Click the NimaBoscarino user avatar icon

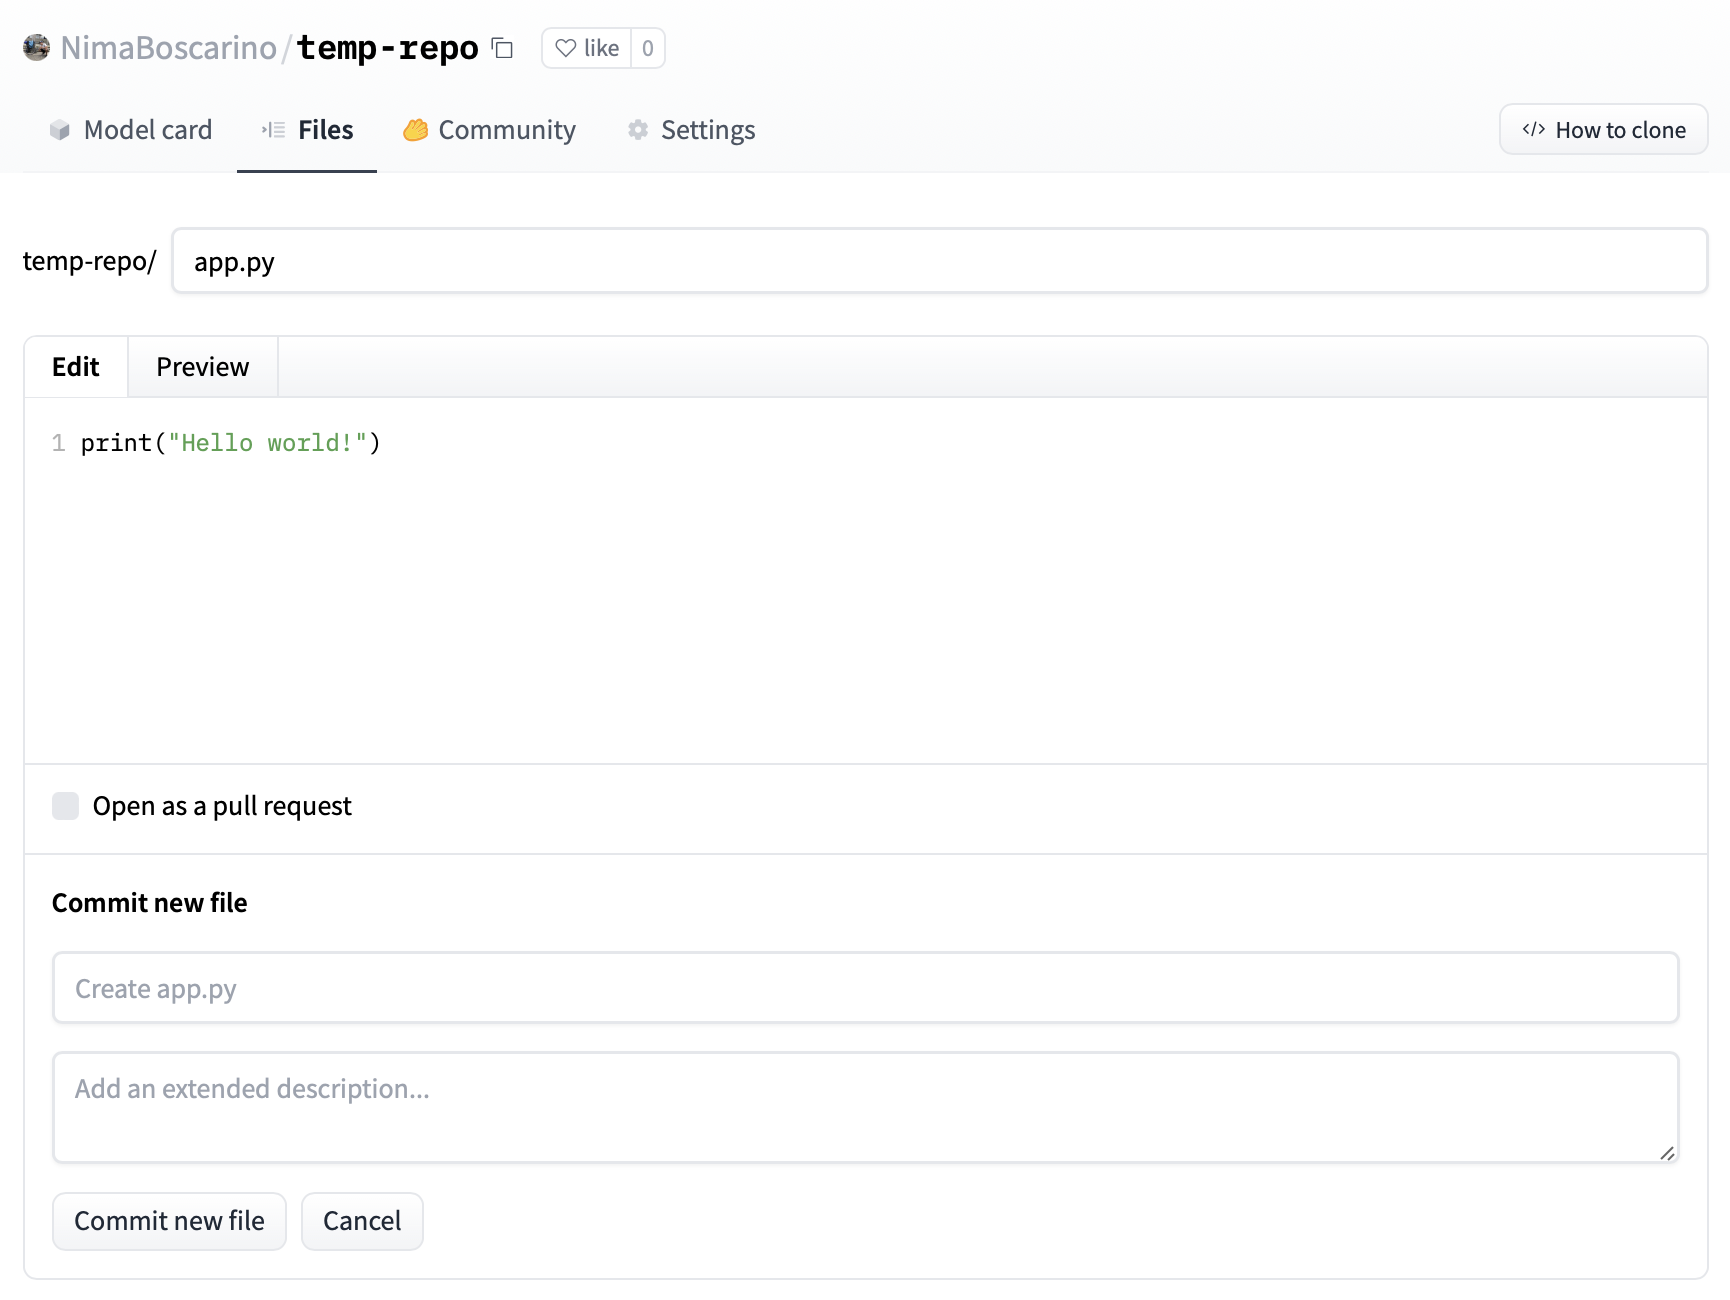click(37, 47)
